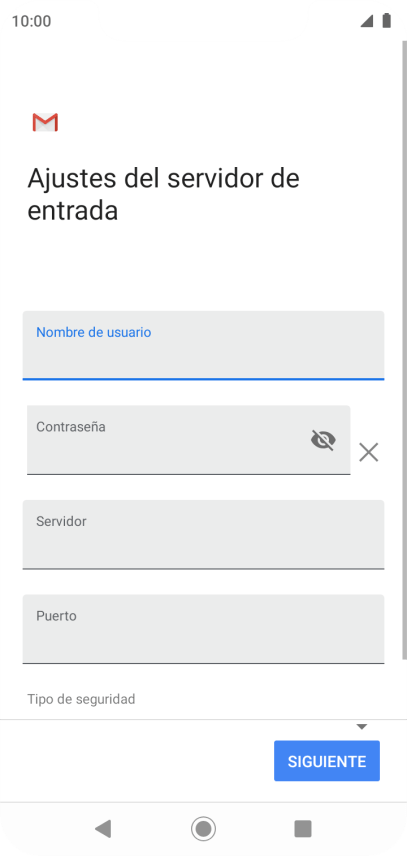407x856 pixels.
Task: Tap the battery status icon
Action: pyautogui.click(x=386, y=21)
